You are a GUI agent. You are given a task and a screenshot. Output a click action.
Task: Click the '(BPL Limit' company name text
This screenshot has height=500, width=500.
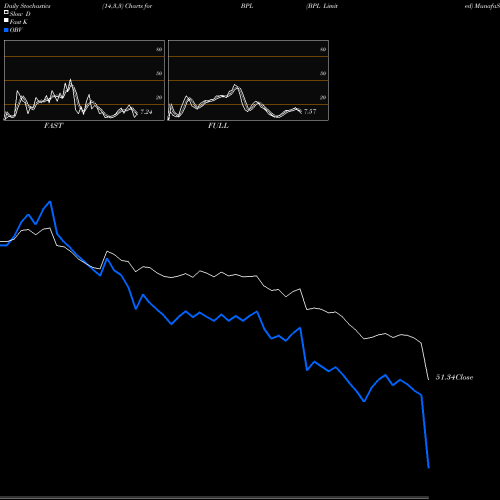(x=322, y=6)
